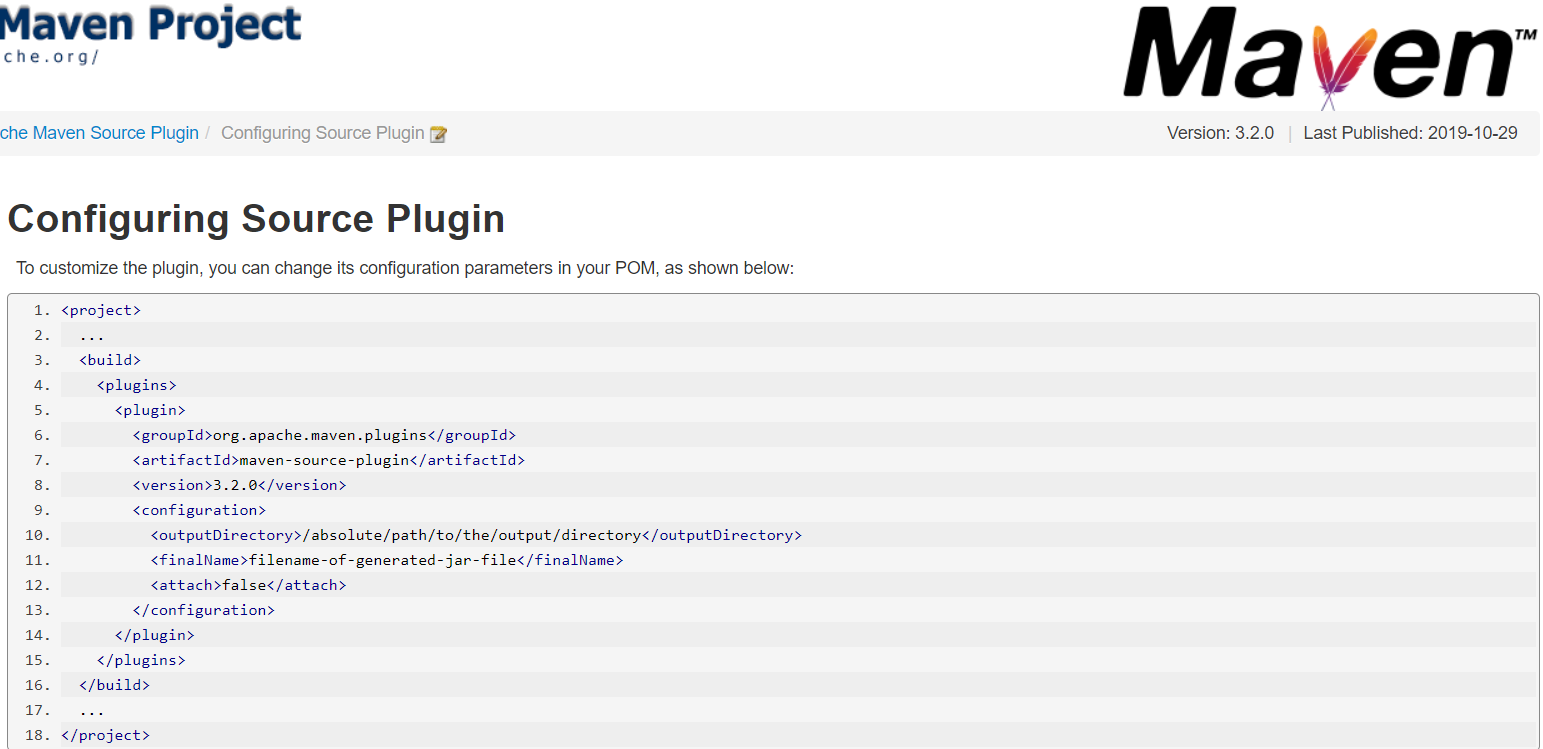Click the opening <build> tag on line 3
1543x749 pixels.
[x=110, y=360]
